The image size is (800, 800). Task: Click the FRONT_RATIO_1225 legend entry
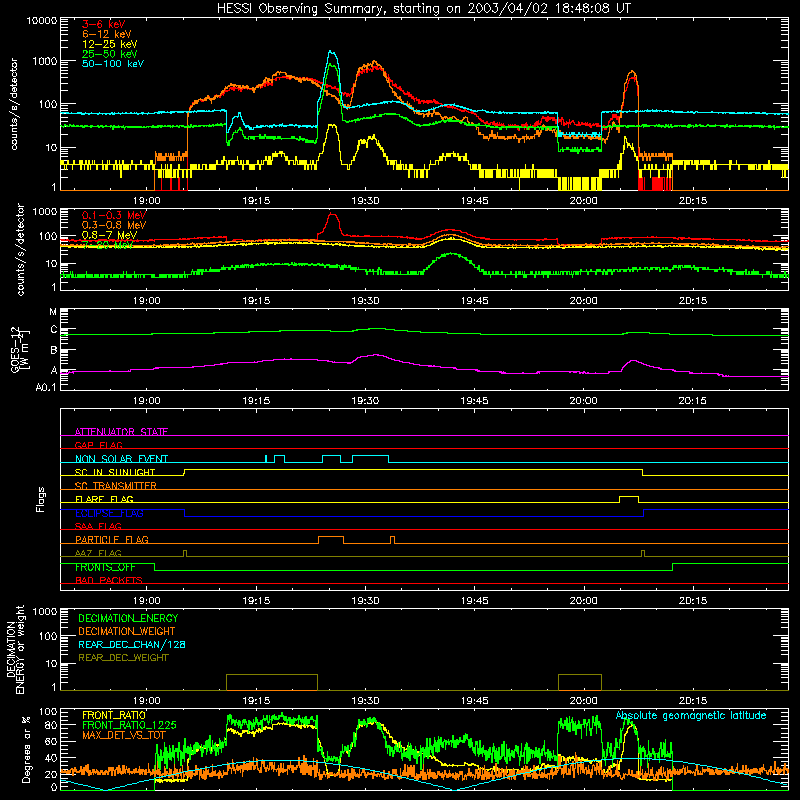(x=129, y=725)
